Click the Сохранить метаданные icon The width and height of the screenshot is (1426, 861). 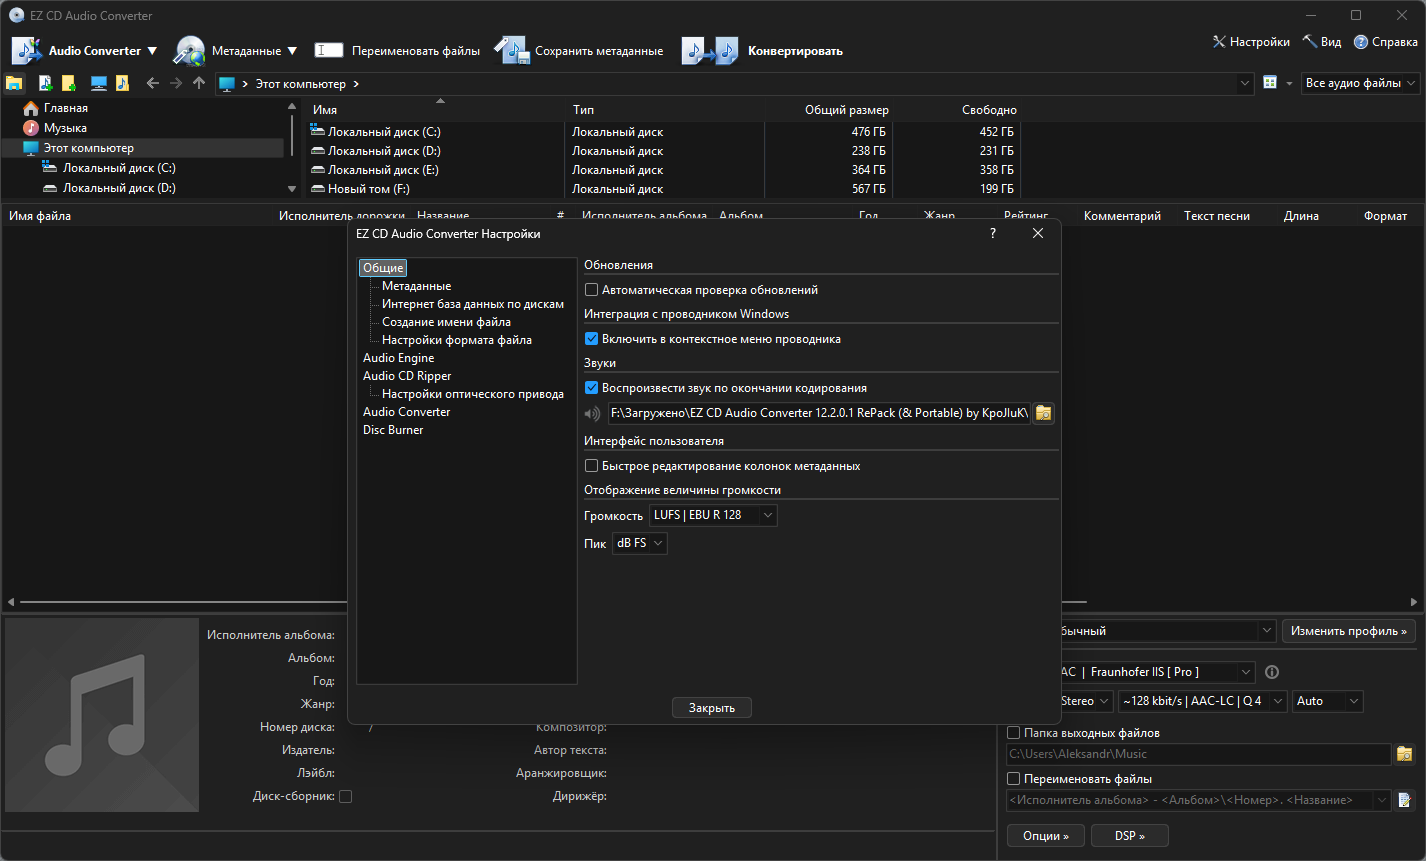click(x=512, y=50)
